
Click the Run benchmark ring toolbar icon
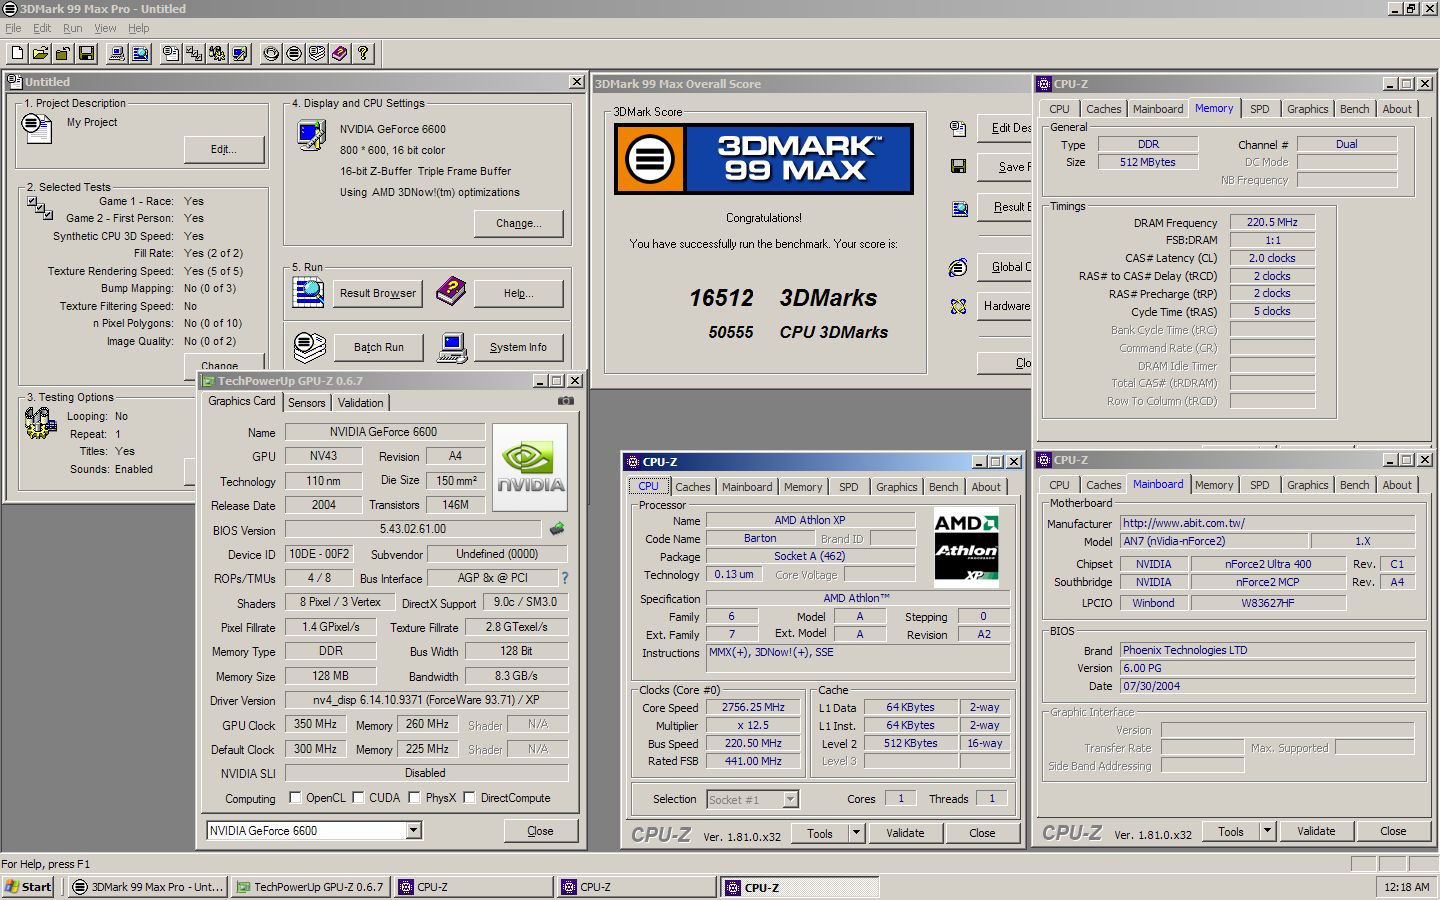tap(271, 54)
